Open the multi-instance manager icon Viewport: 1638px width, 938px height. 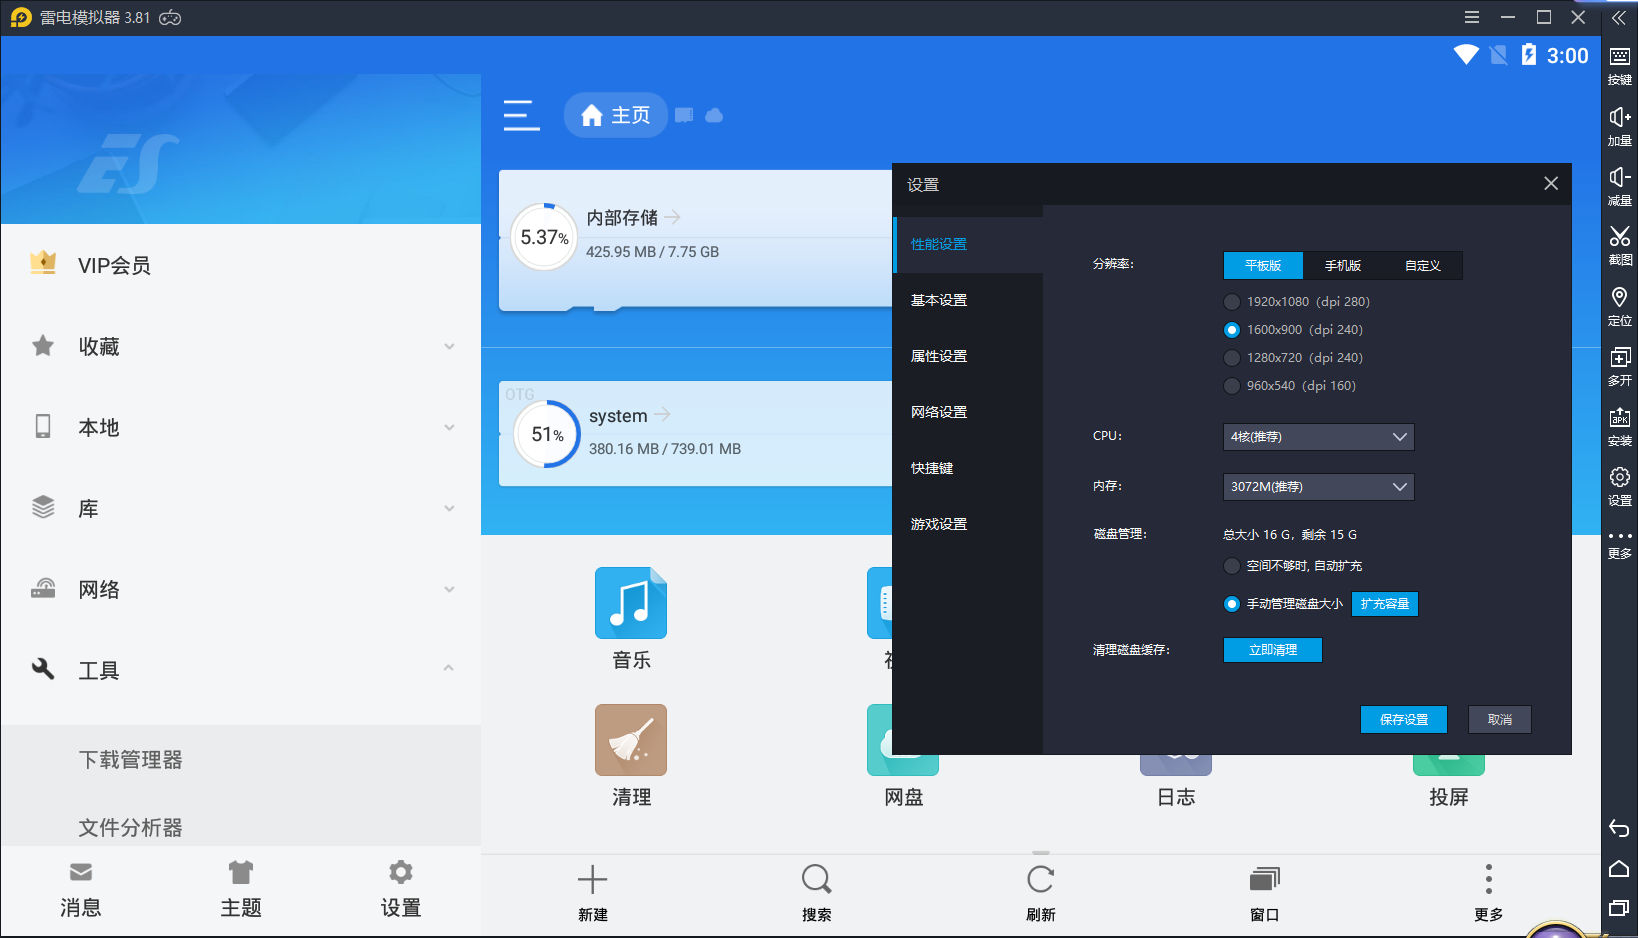[1619, 358]
